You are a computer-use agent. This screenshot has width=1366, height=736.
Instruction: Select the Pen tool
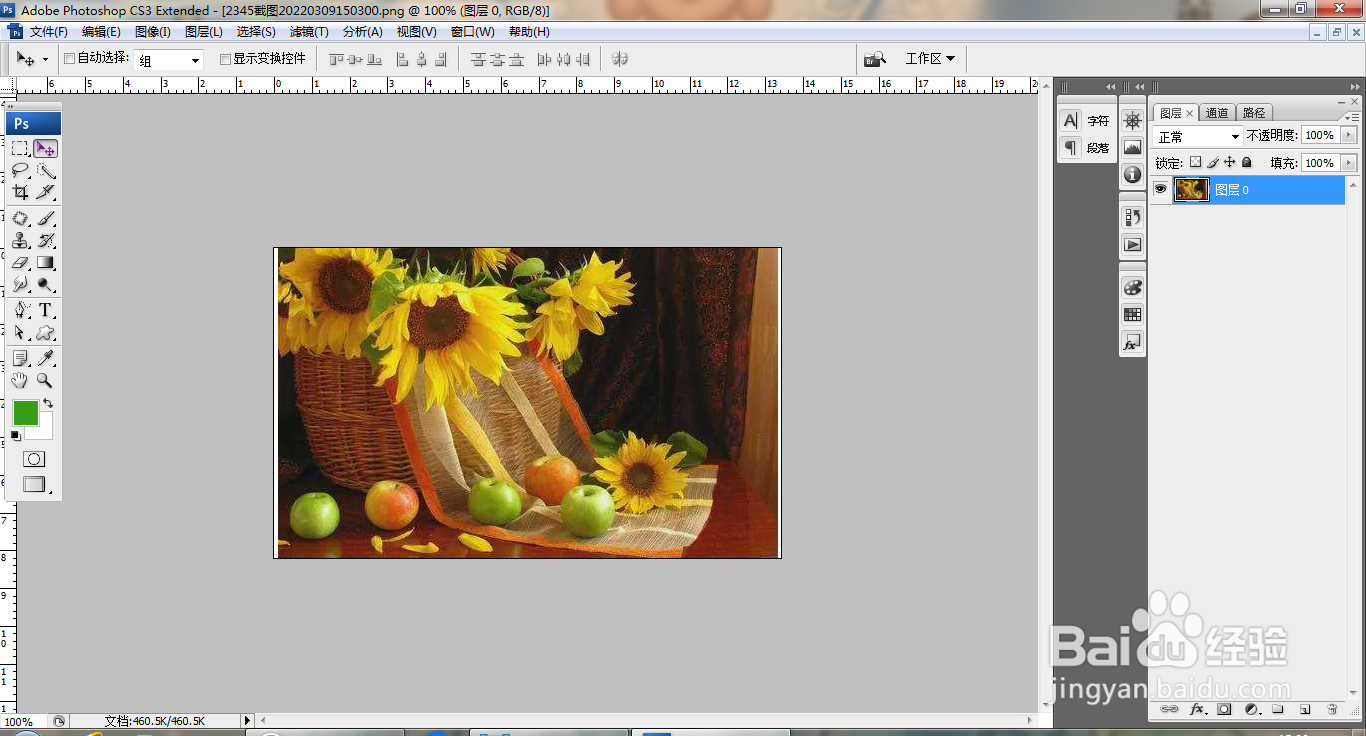pyautogui.click(x=20, y=310)
